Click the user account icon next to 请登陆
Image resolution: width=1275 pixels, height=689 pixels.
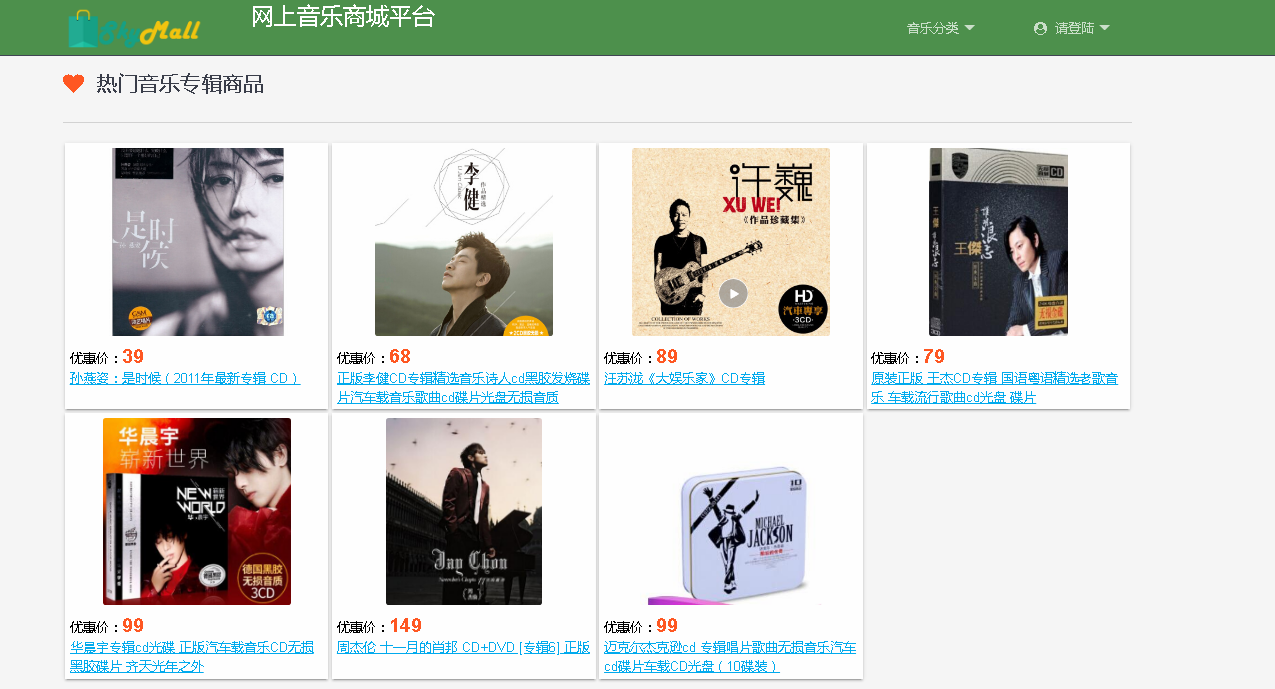(1040, 28)
